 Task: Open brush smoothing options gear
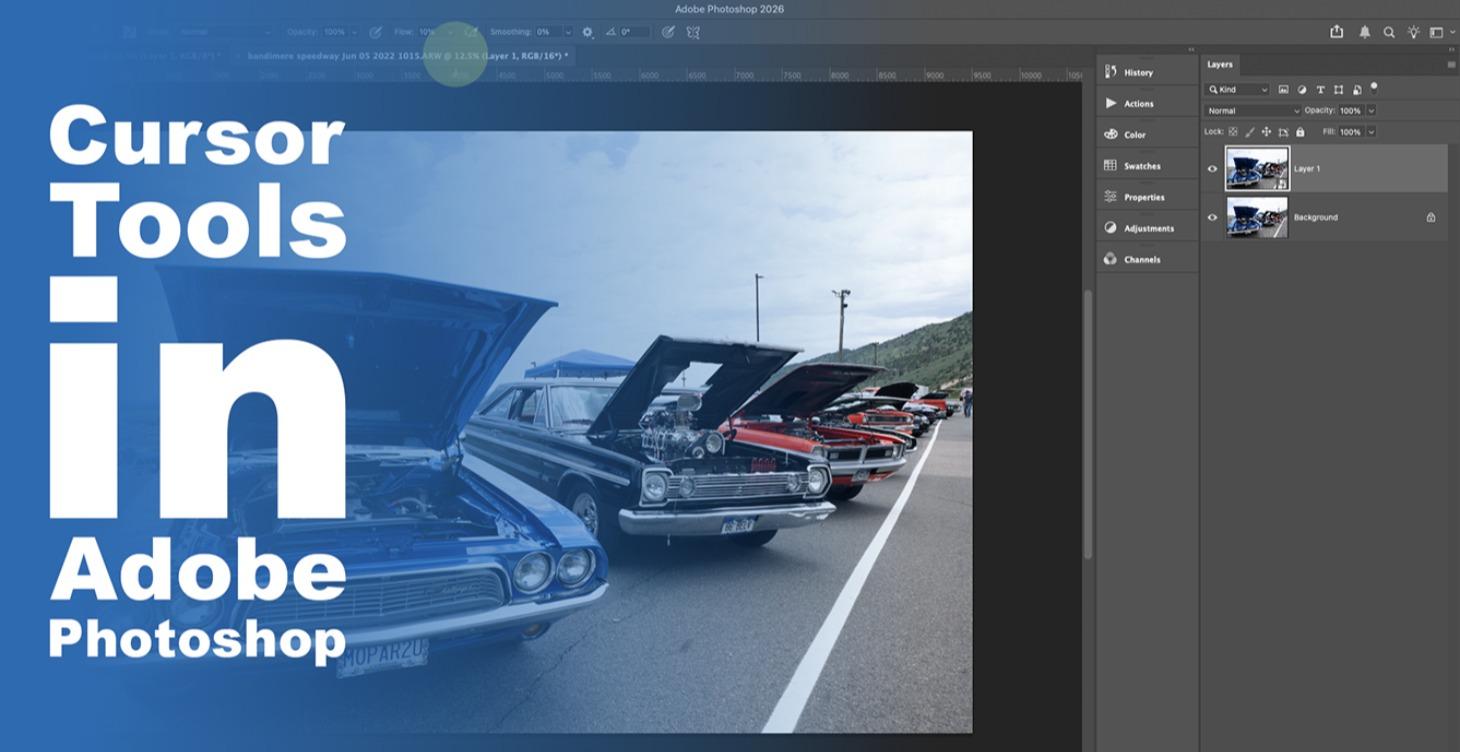click(x=587, y=32)
